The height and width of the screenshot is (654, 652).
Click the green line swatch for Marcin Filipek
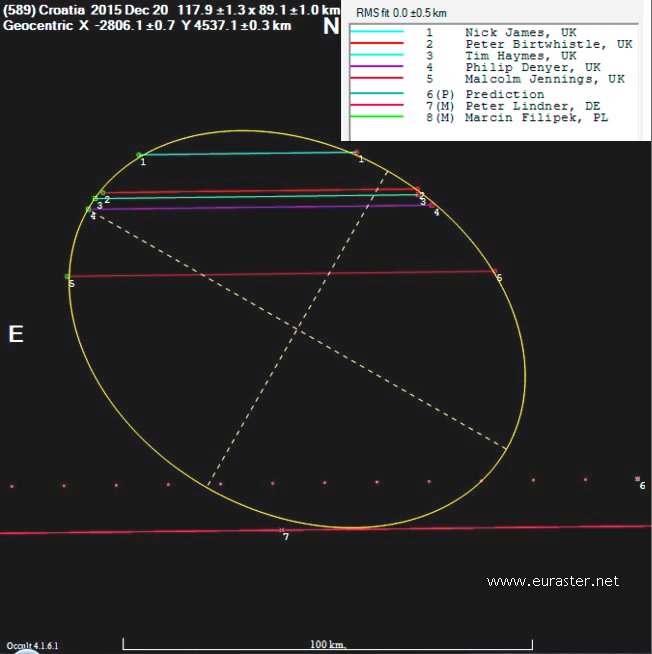click(x=376, y=118)
